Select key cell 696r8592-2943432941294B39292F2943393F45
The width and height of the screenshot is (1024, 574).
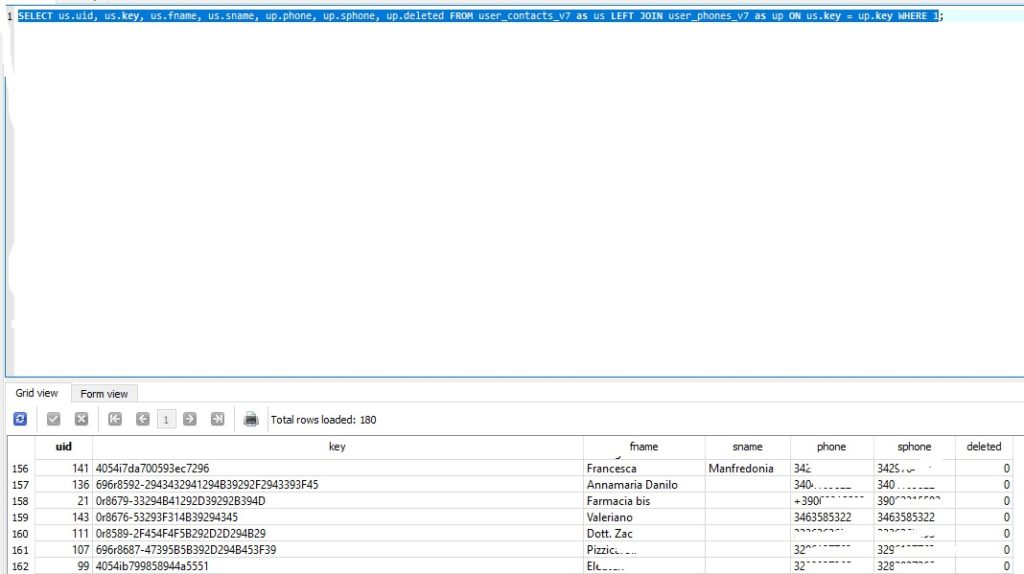pyautogui.click(x=338, y=485)
